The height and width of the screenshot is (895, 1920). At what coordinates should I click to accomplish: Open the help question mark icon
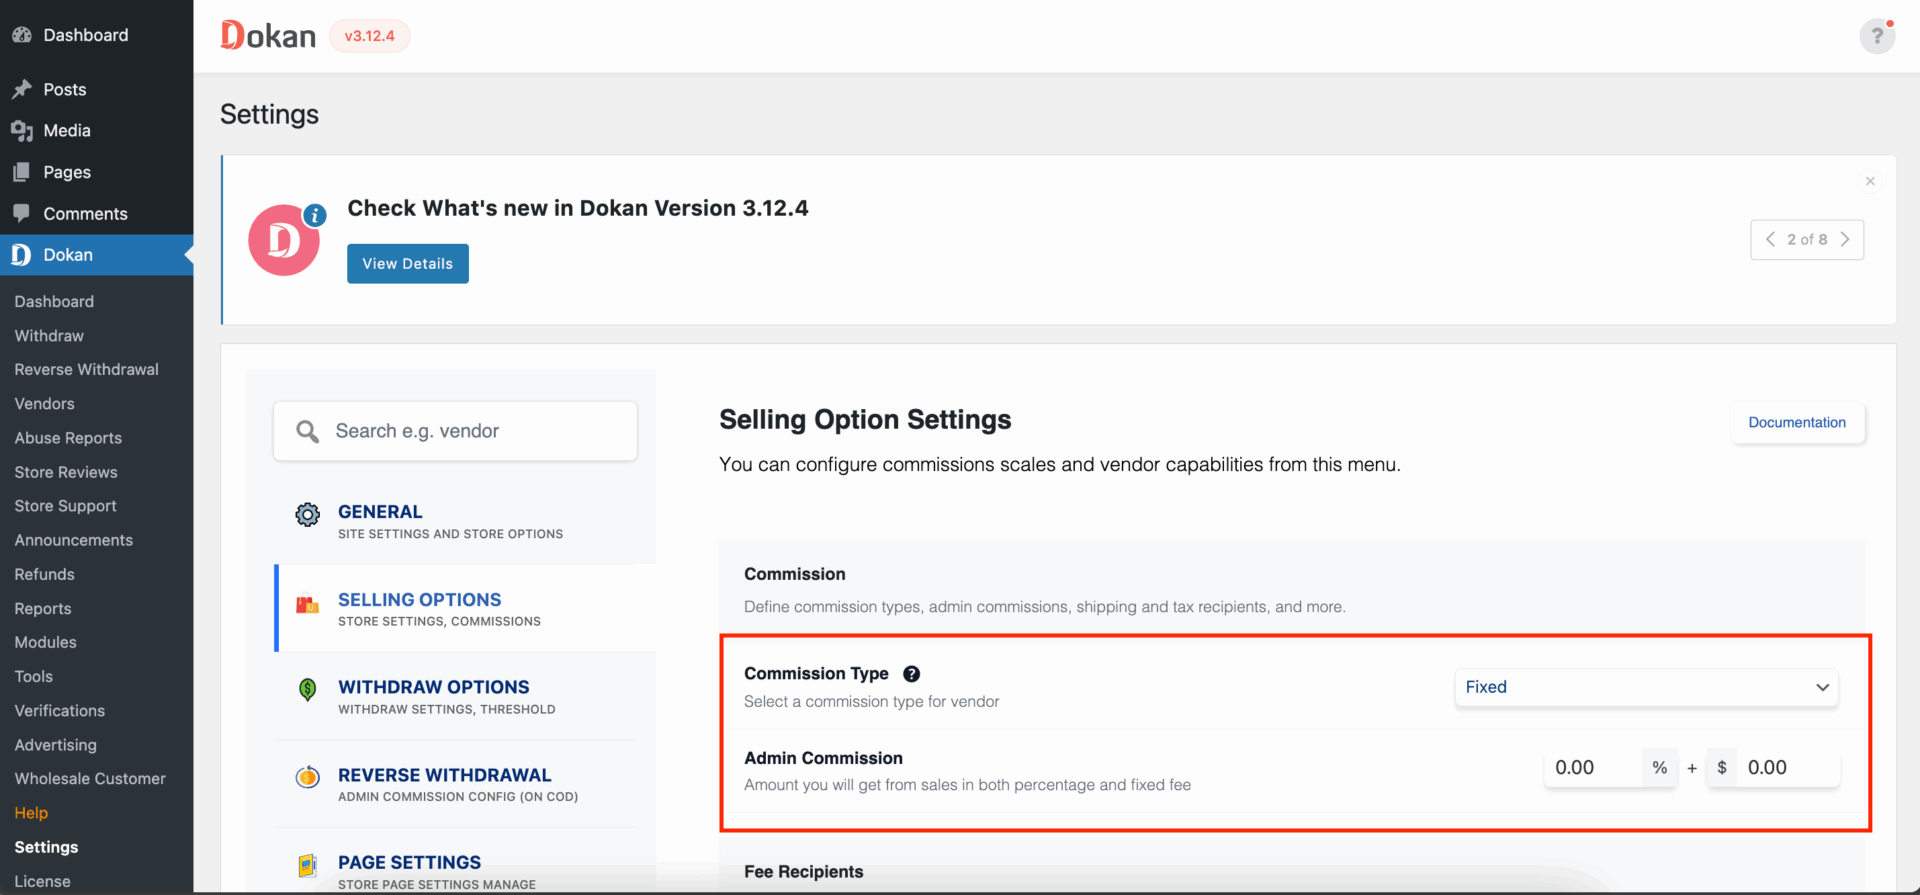click(1877, 36)
